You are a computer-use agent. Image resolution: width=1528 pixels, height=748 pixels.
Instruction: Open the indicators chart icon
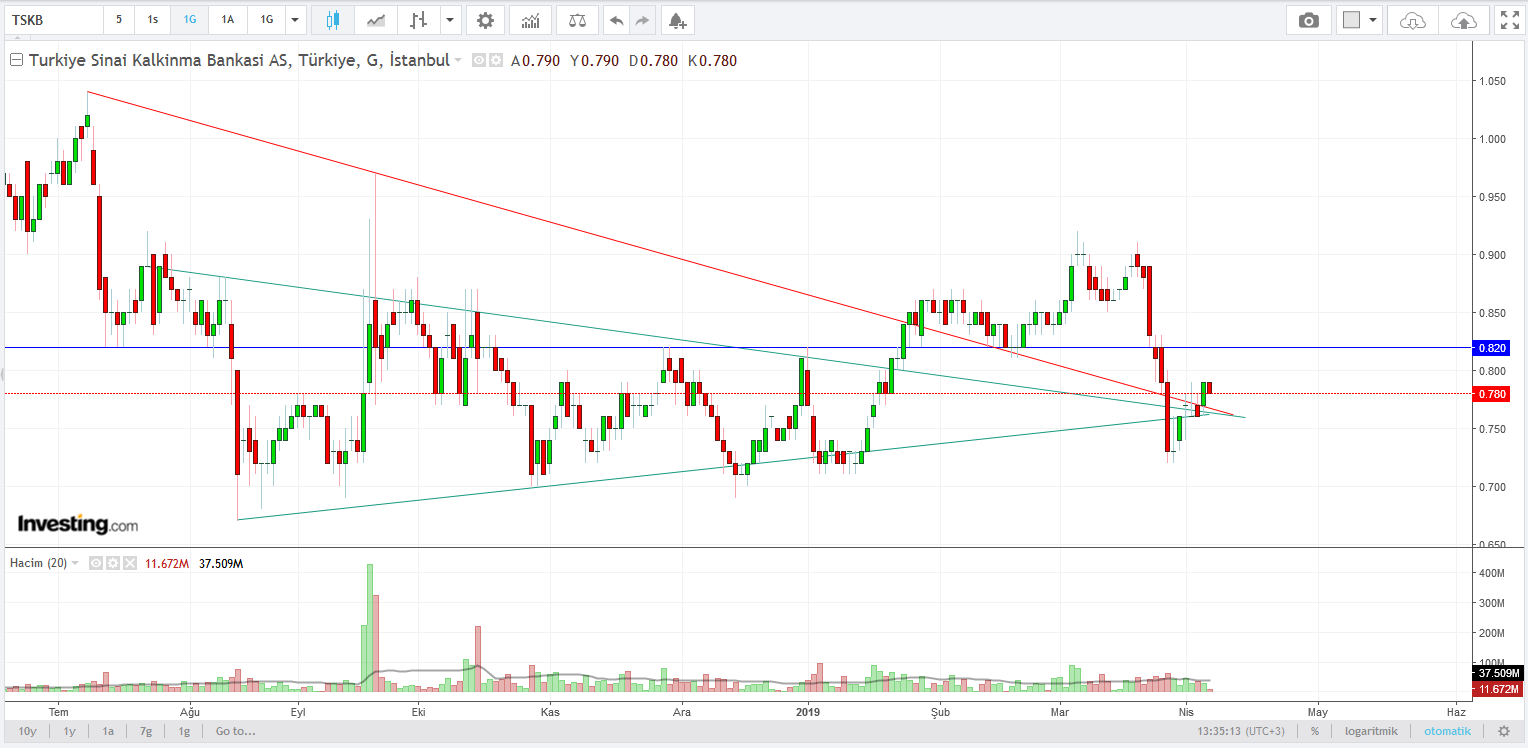529,20
